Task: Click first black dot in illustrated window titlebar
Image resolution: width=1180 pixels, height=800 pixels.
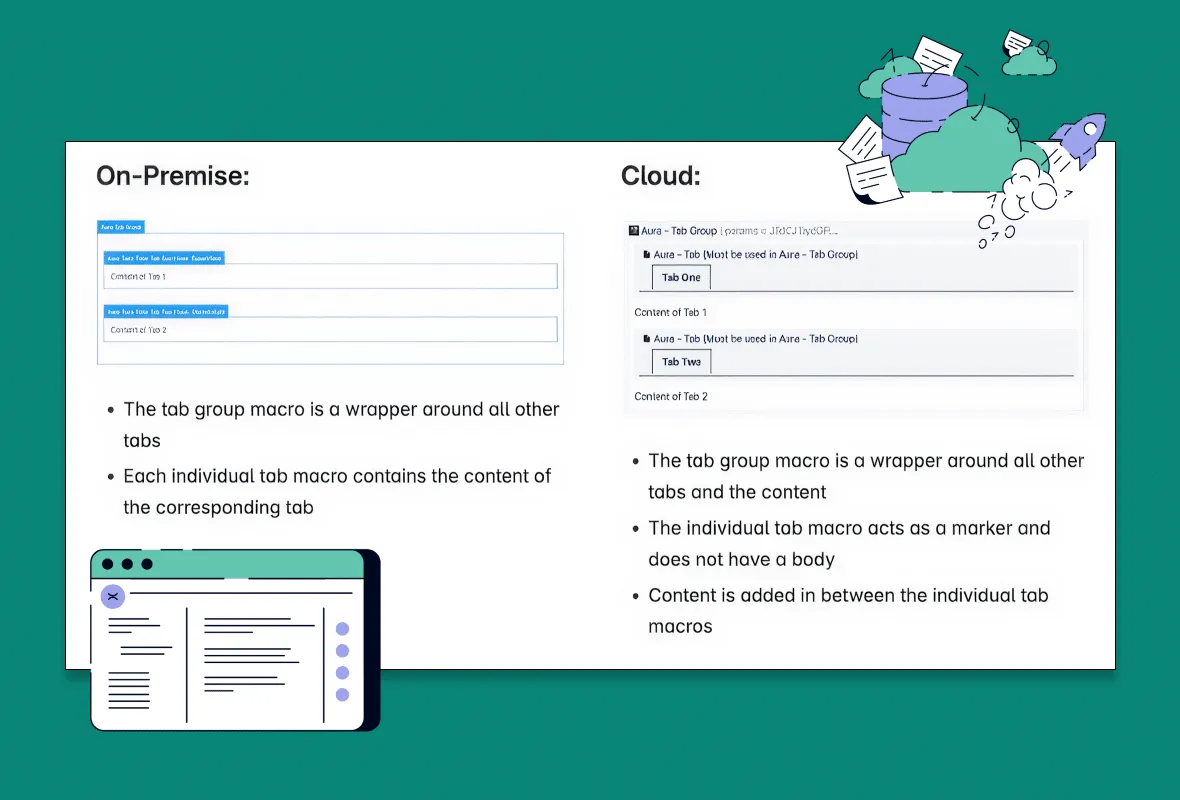Action: (x=108, y=564)
